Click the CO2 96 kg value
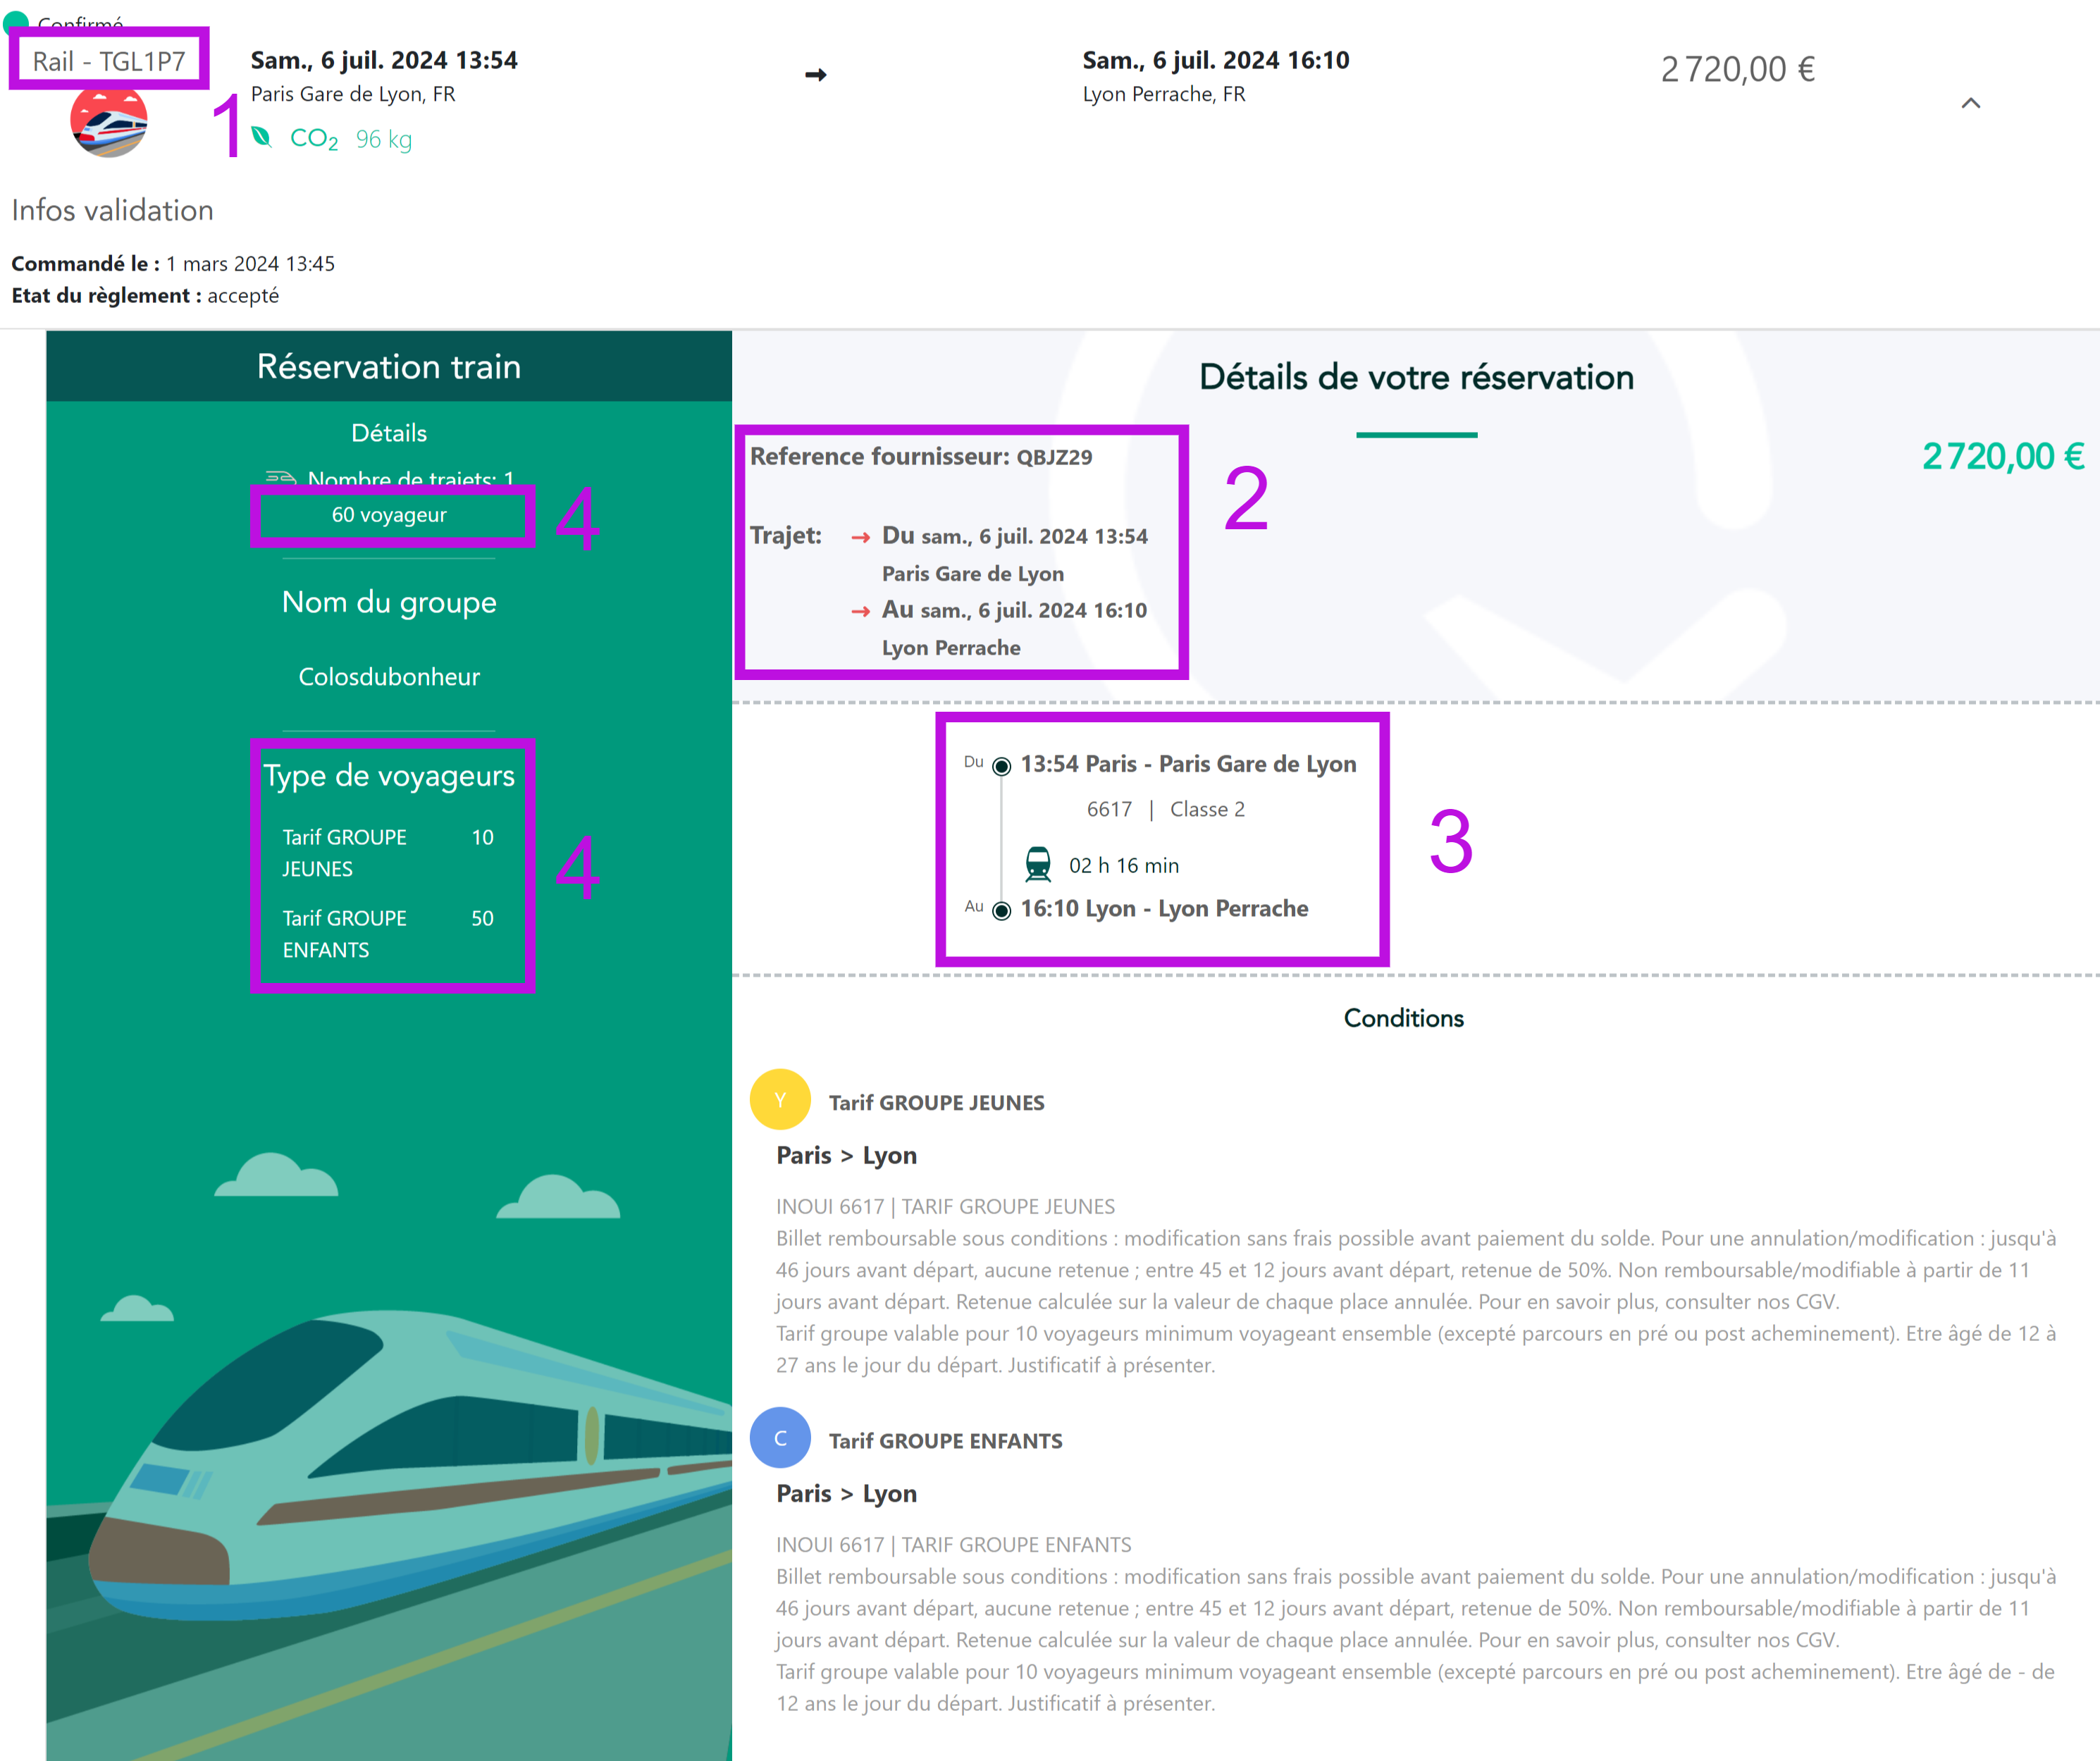The image size is (2100, 1761). point(384,139)
